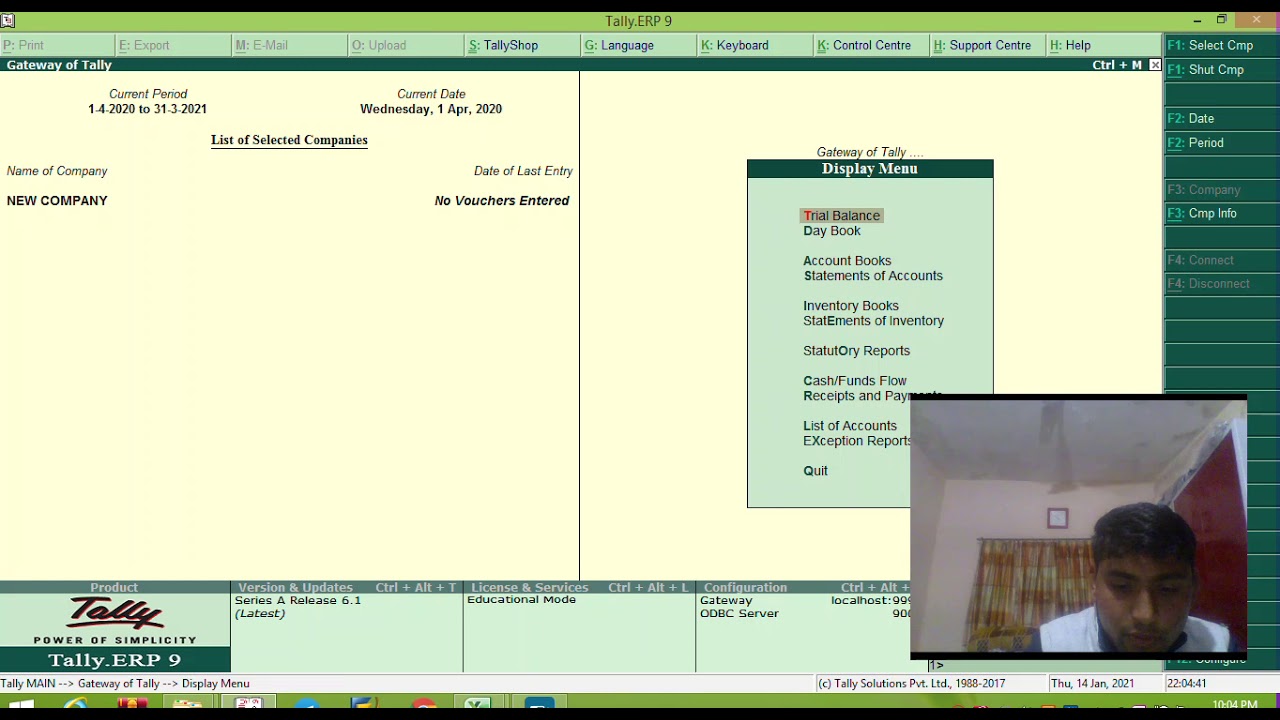
Task: Click Series A Release 6.1 text
Action: (297, 600)
